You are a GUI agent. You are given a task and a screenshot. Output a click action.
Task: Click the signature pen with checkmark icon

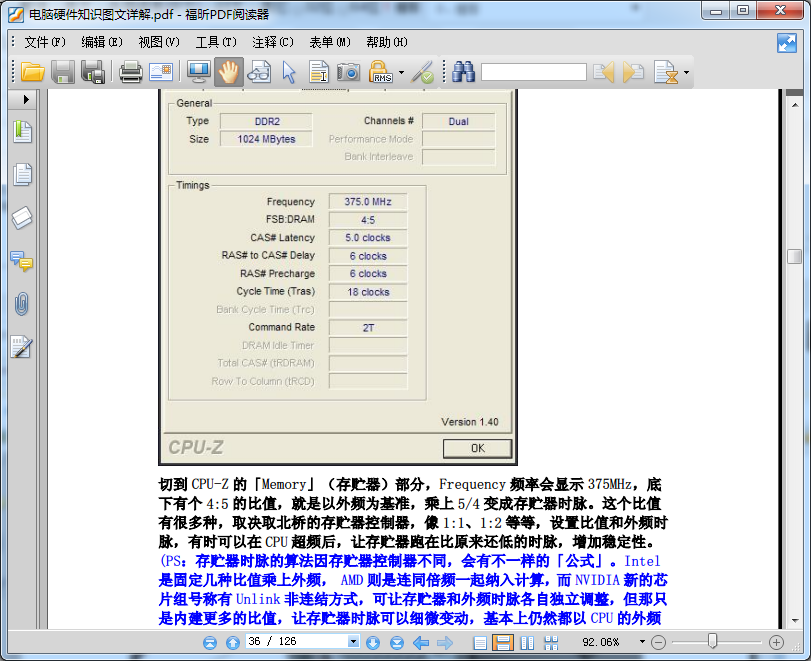422,72
